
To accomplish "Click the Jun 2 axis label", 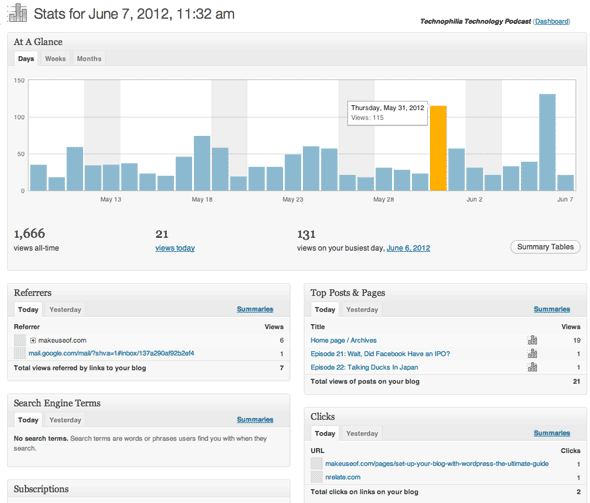I will pyautogui.click(x=474, y=199).
